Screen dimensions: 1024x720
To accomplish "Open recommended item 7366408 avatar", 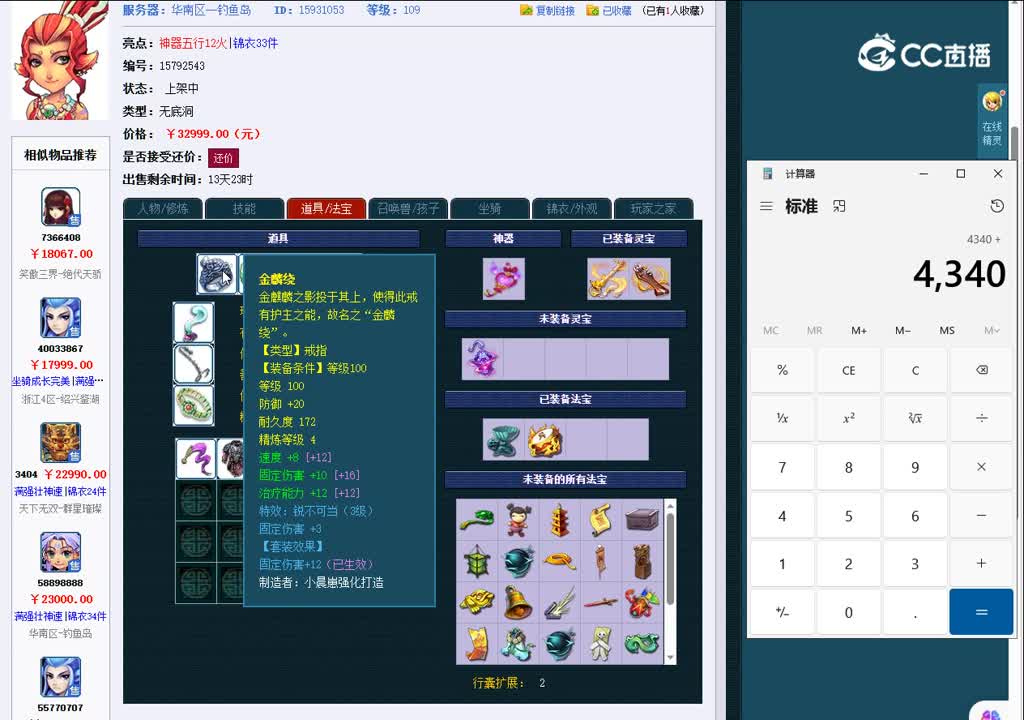I will [61, 206].
